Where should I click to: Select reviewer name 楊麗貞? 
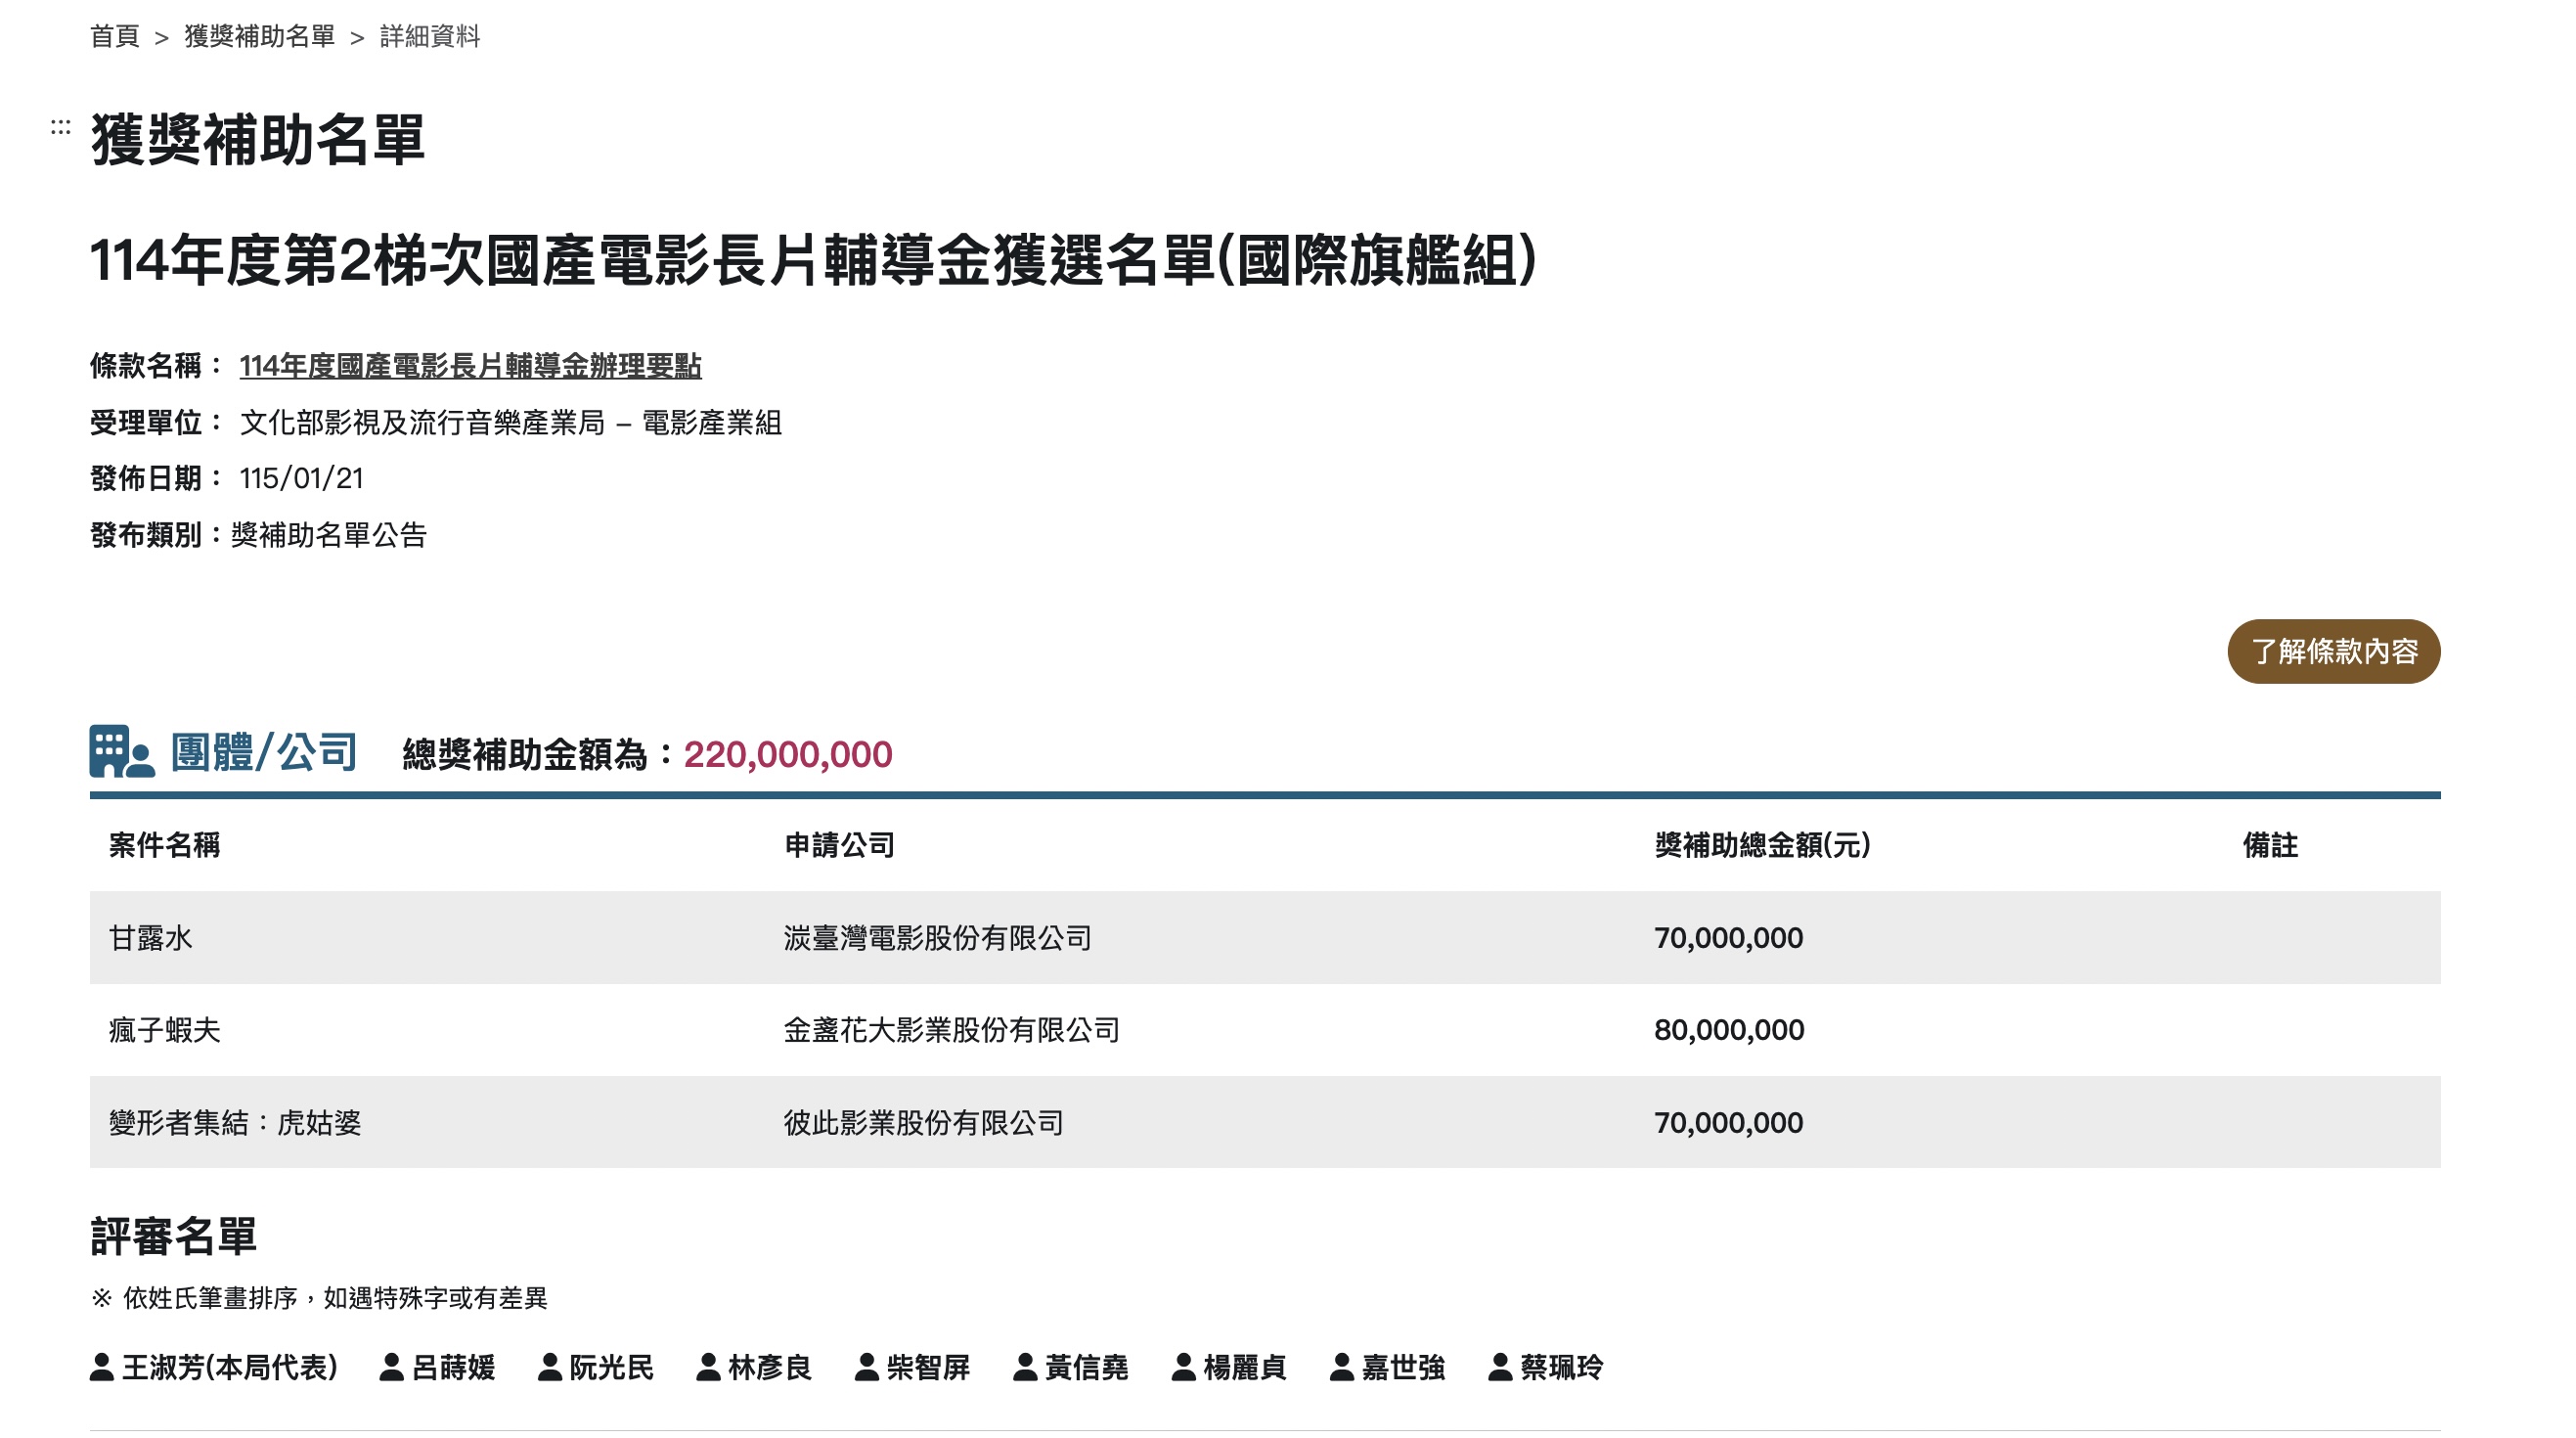[x=1245, y=1367]
